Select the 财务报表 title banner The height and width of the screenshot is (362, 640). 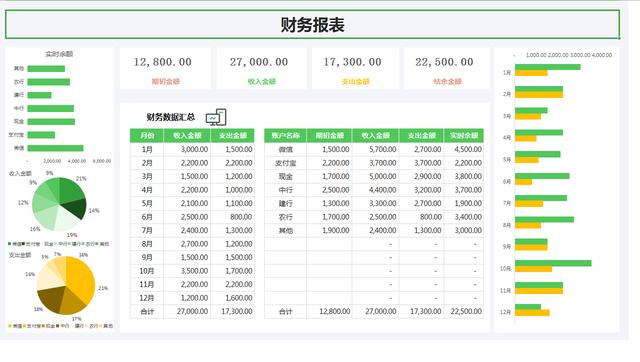(313, 24)
